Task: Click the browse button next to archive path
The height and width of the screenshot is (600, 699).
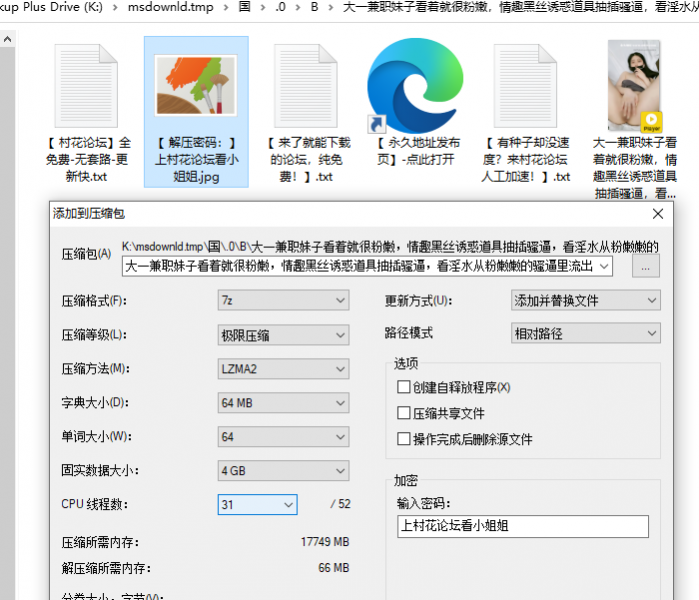Action: 646,267
